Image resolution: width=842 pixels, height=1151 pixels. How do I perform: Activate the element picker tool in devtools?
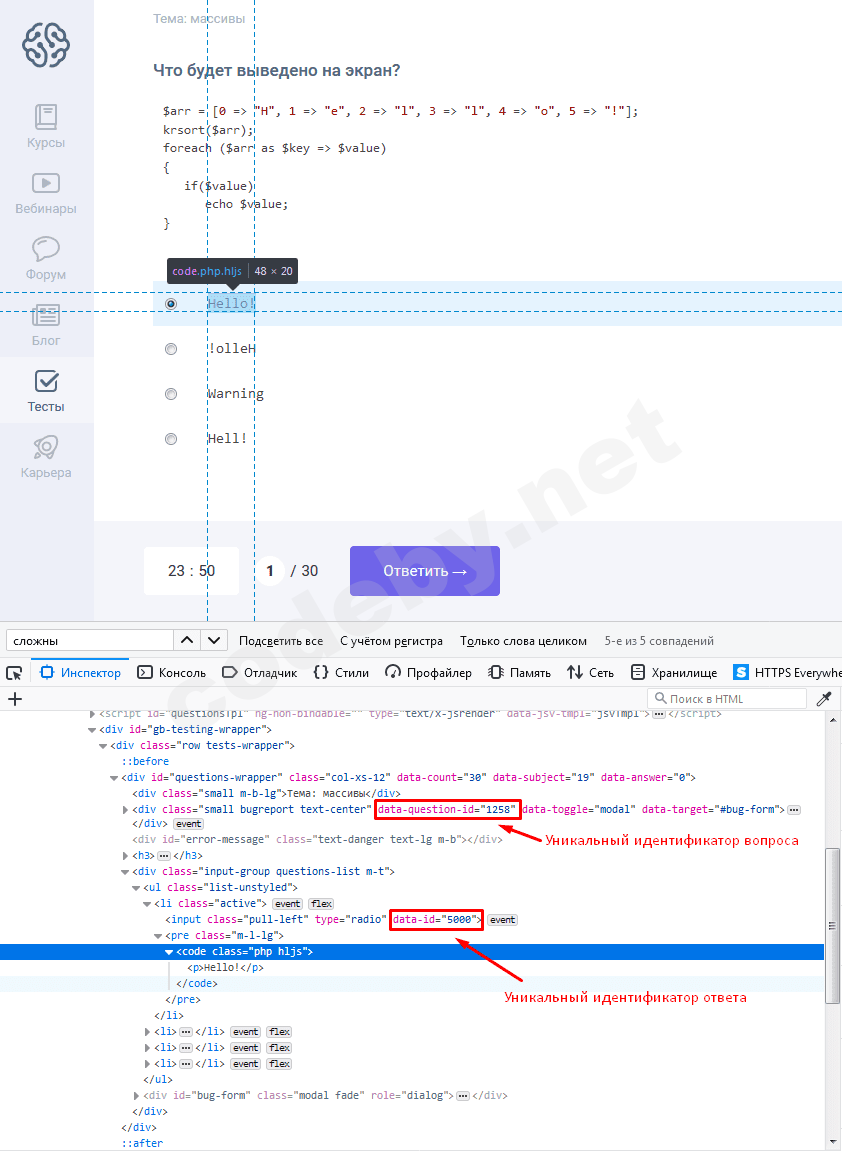[14, 672]
